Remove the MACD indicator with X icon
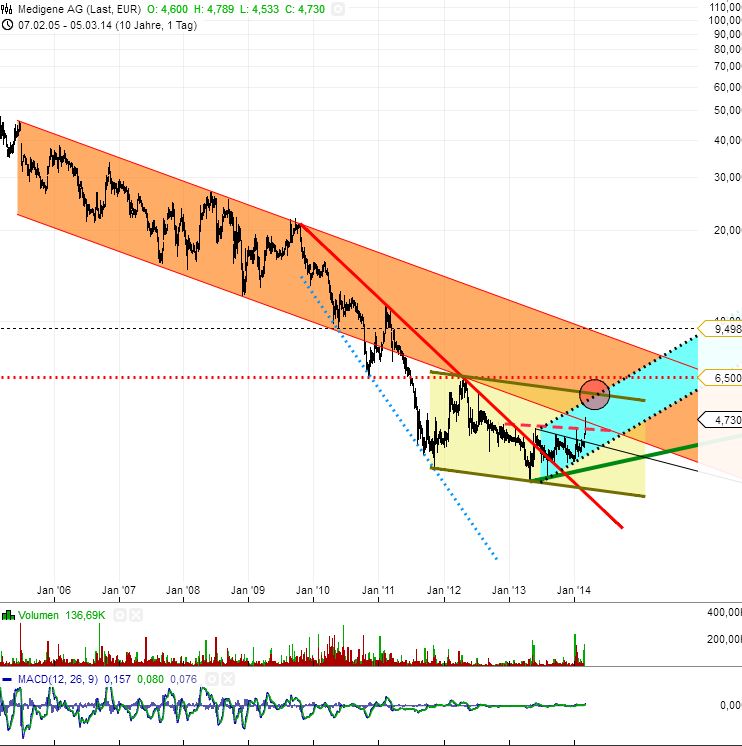The image size is (742, 746). tap(228, 679)
